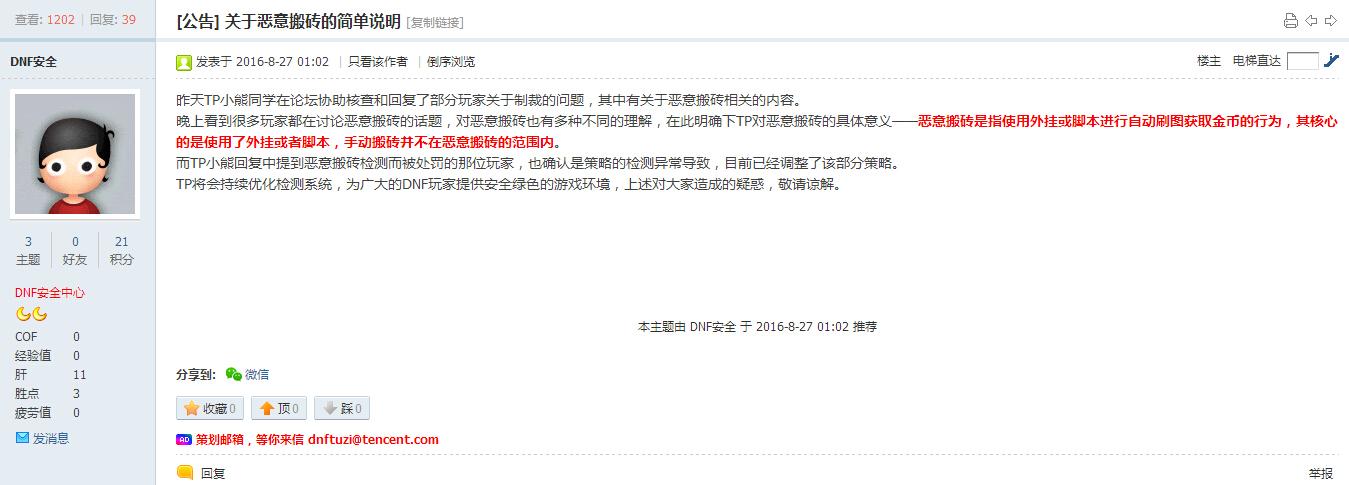Screen dimensions: 1349x485
Task: Go to next thread with right arrow icon
Action: (x=1331, y=21)
